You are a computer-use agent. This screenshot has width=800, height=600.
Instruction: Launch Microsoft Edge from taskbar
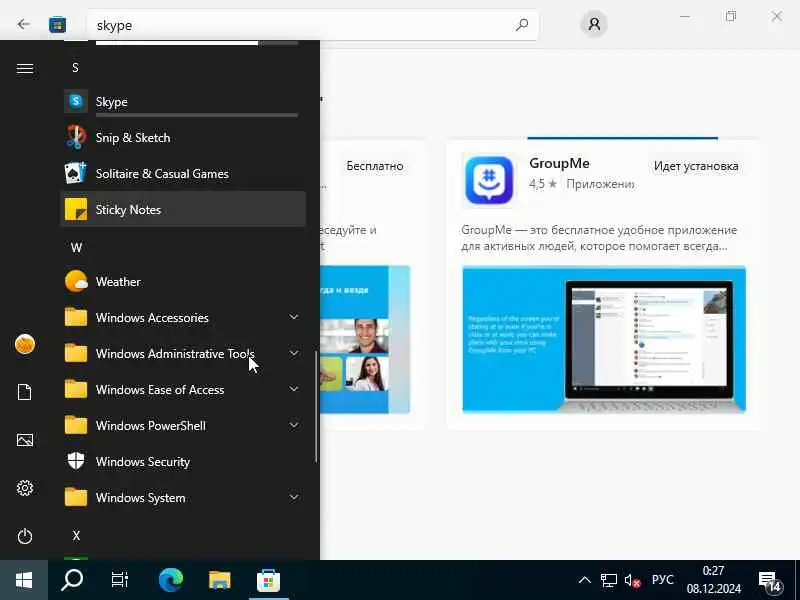(x=171, y=580)
